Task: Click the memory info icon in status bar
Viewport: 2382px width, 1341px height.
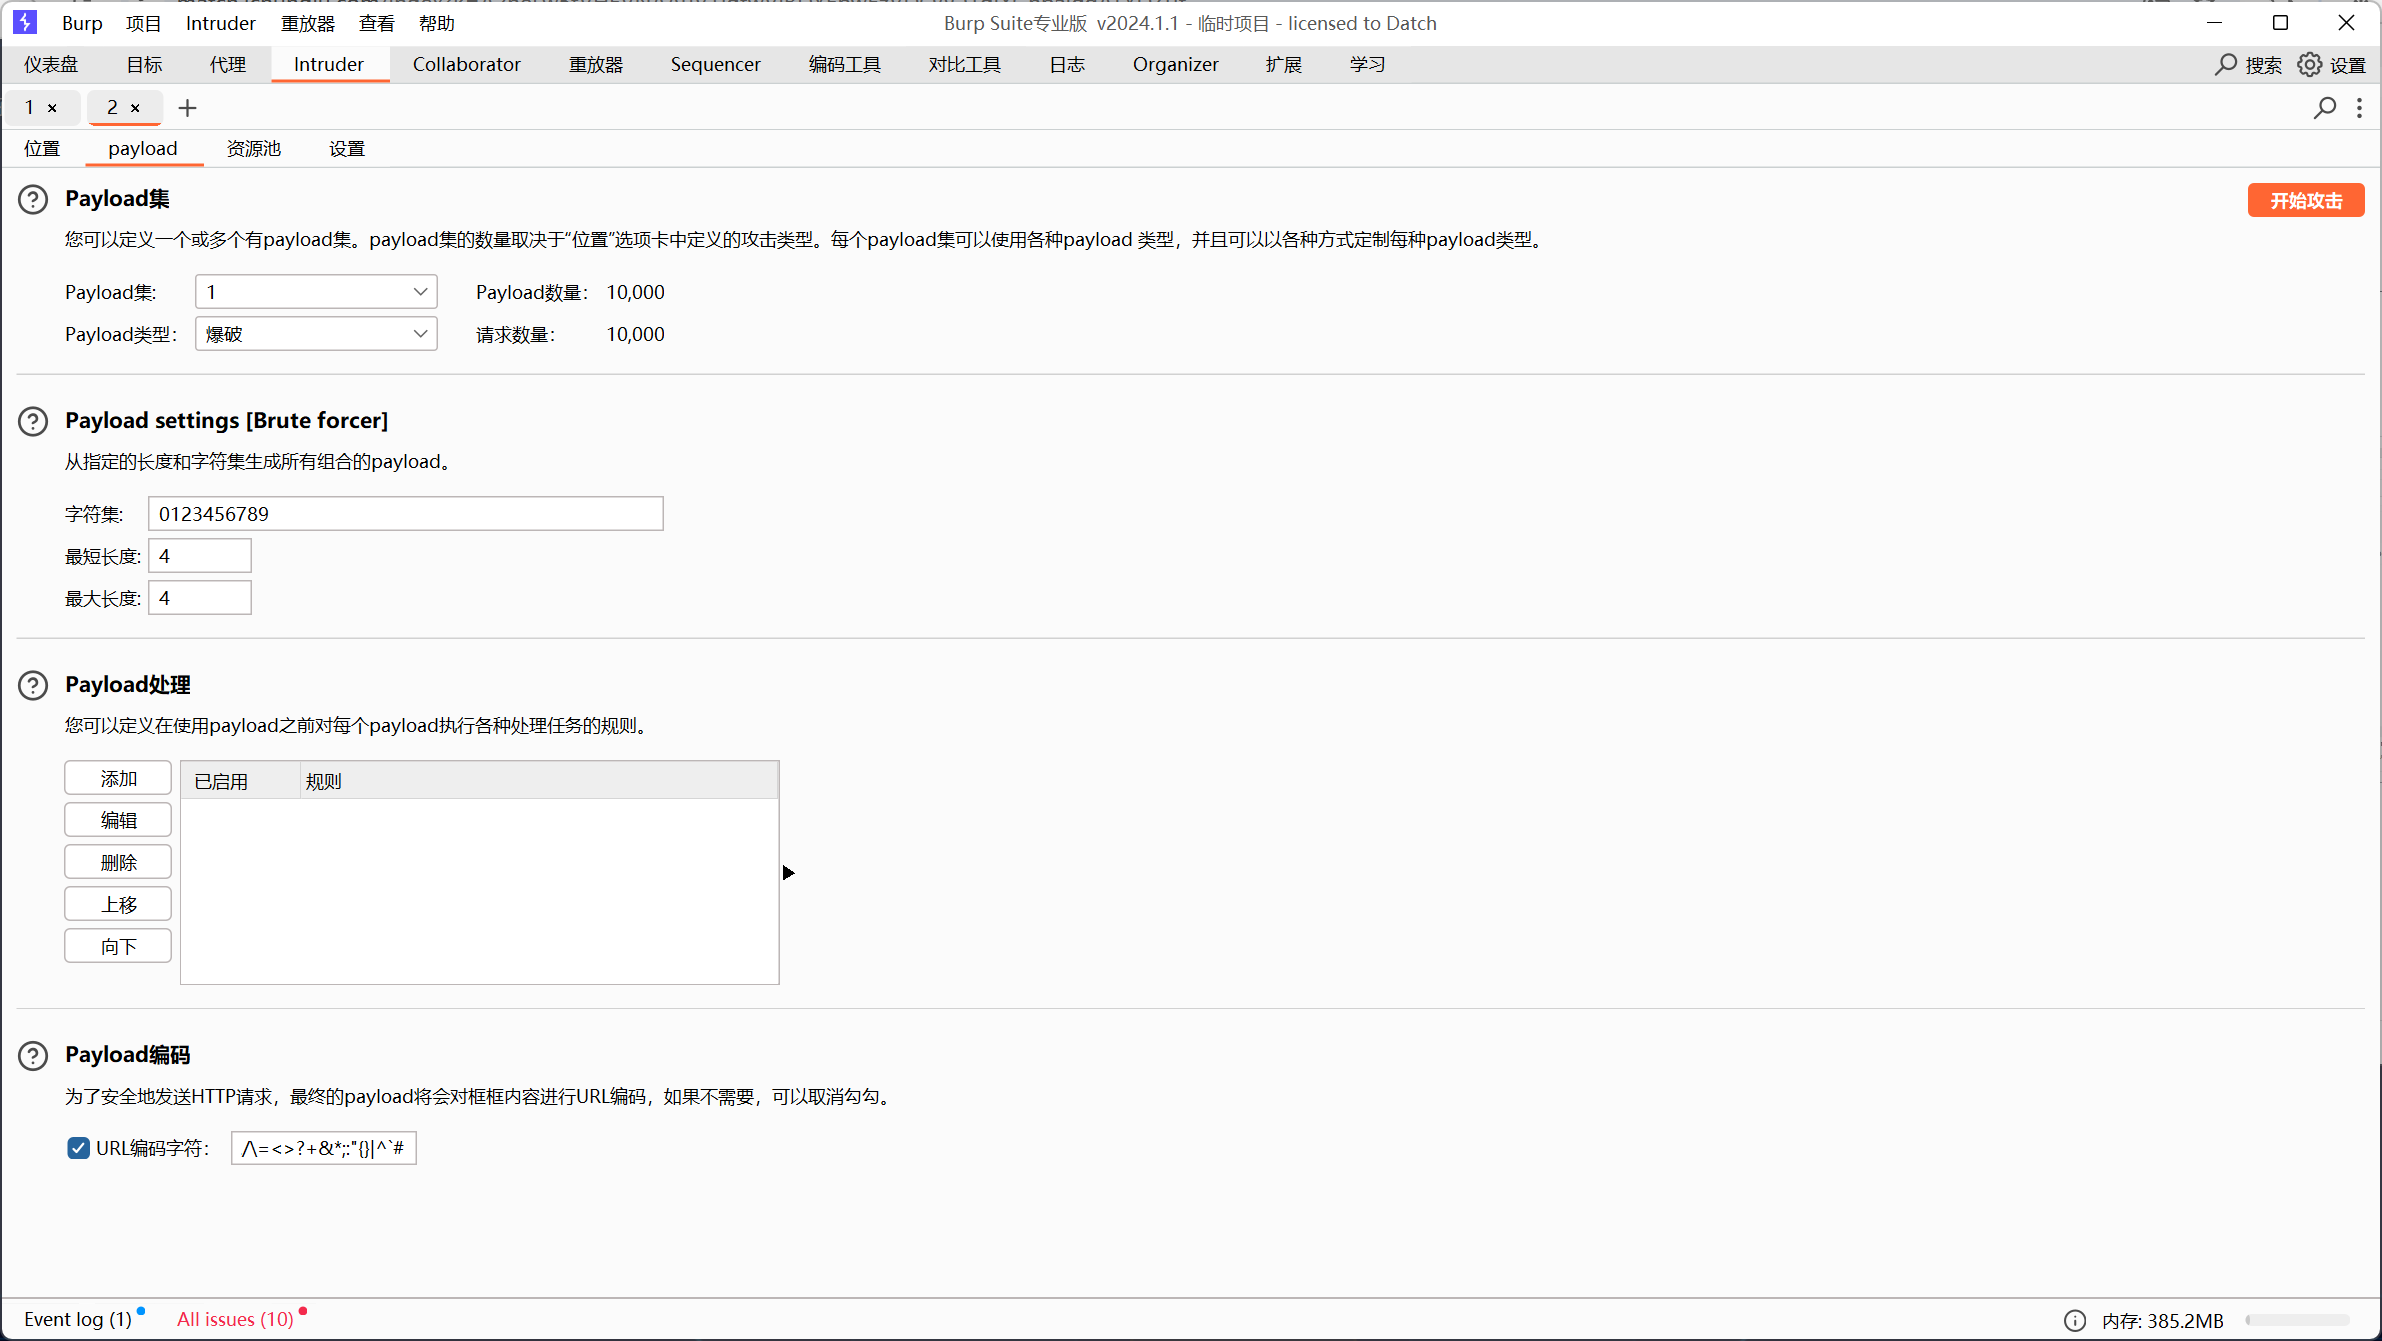Action: 2075,1320
